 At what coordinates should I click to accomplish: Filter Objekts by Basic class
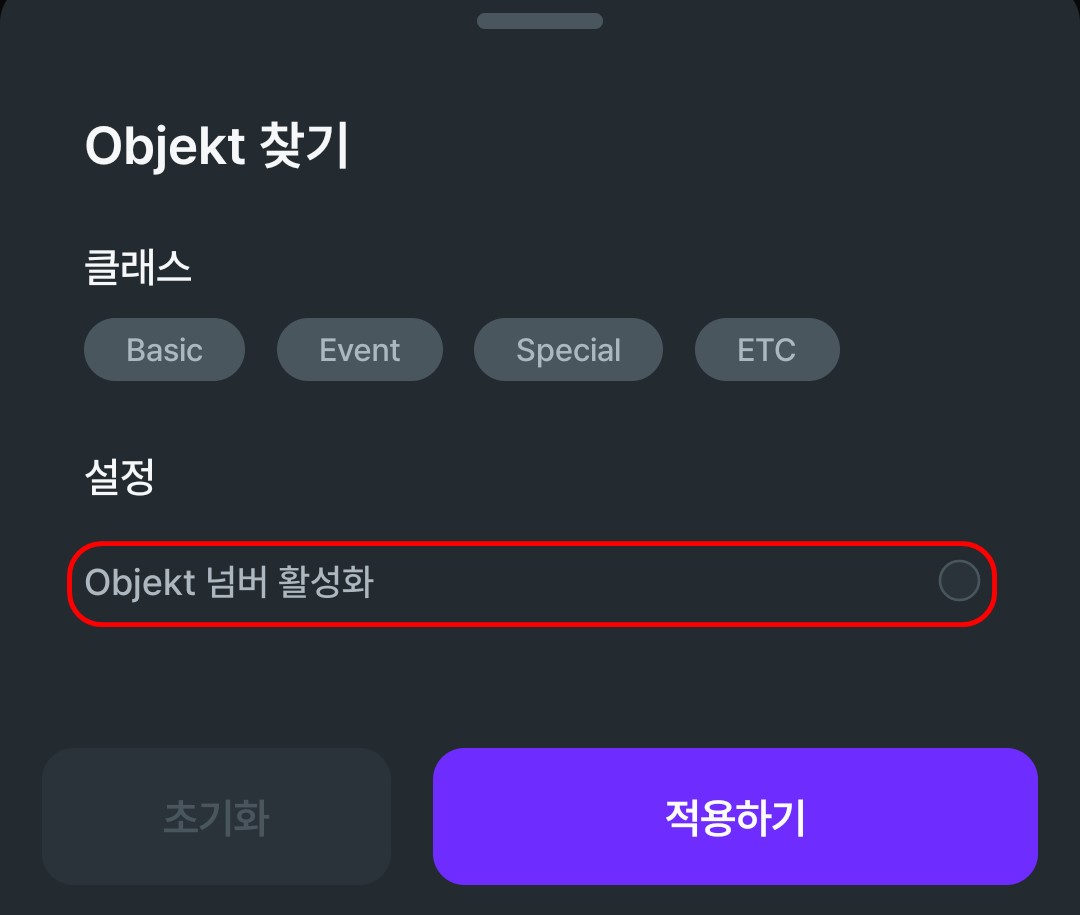(164, 350)
